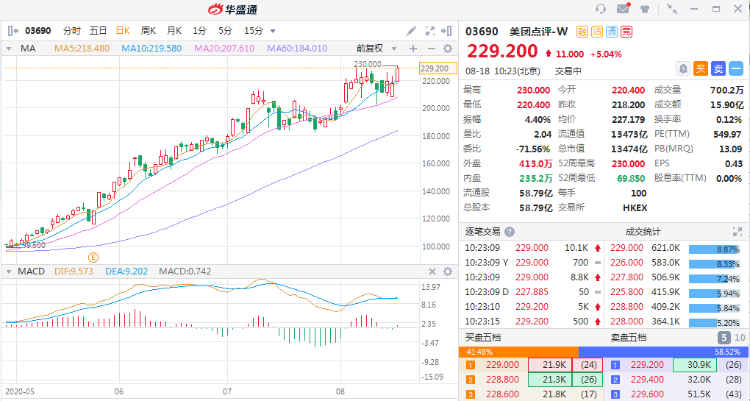The image size is (750, 401).
Task: Open the 前复权 adjustment dropdown
Action: click(x=376, y=49)
